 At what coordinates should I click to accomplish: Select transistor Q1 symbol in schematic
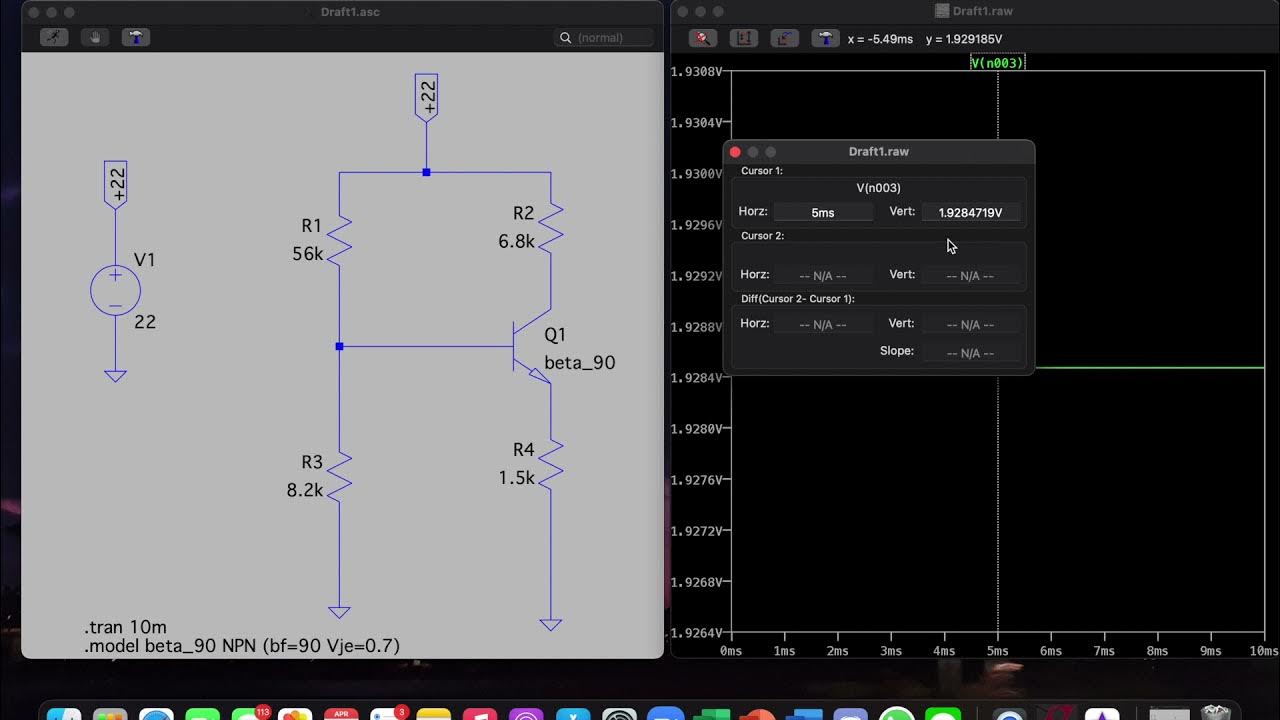[530, 347]
